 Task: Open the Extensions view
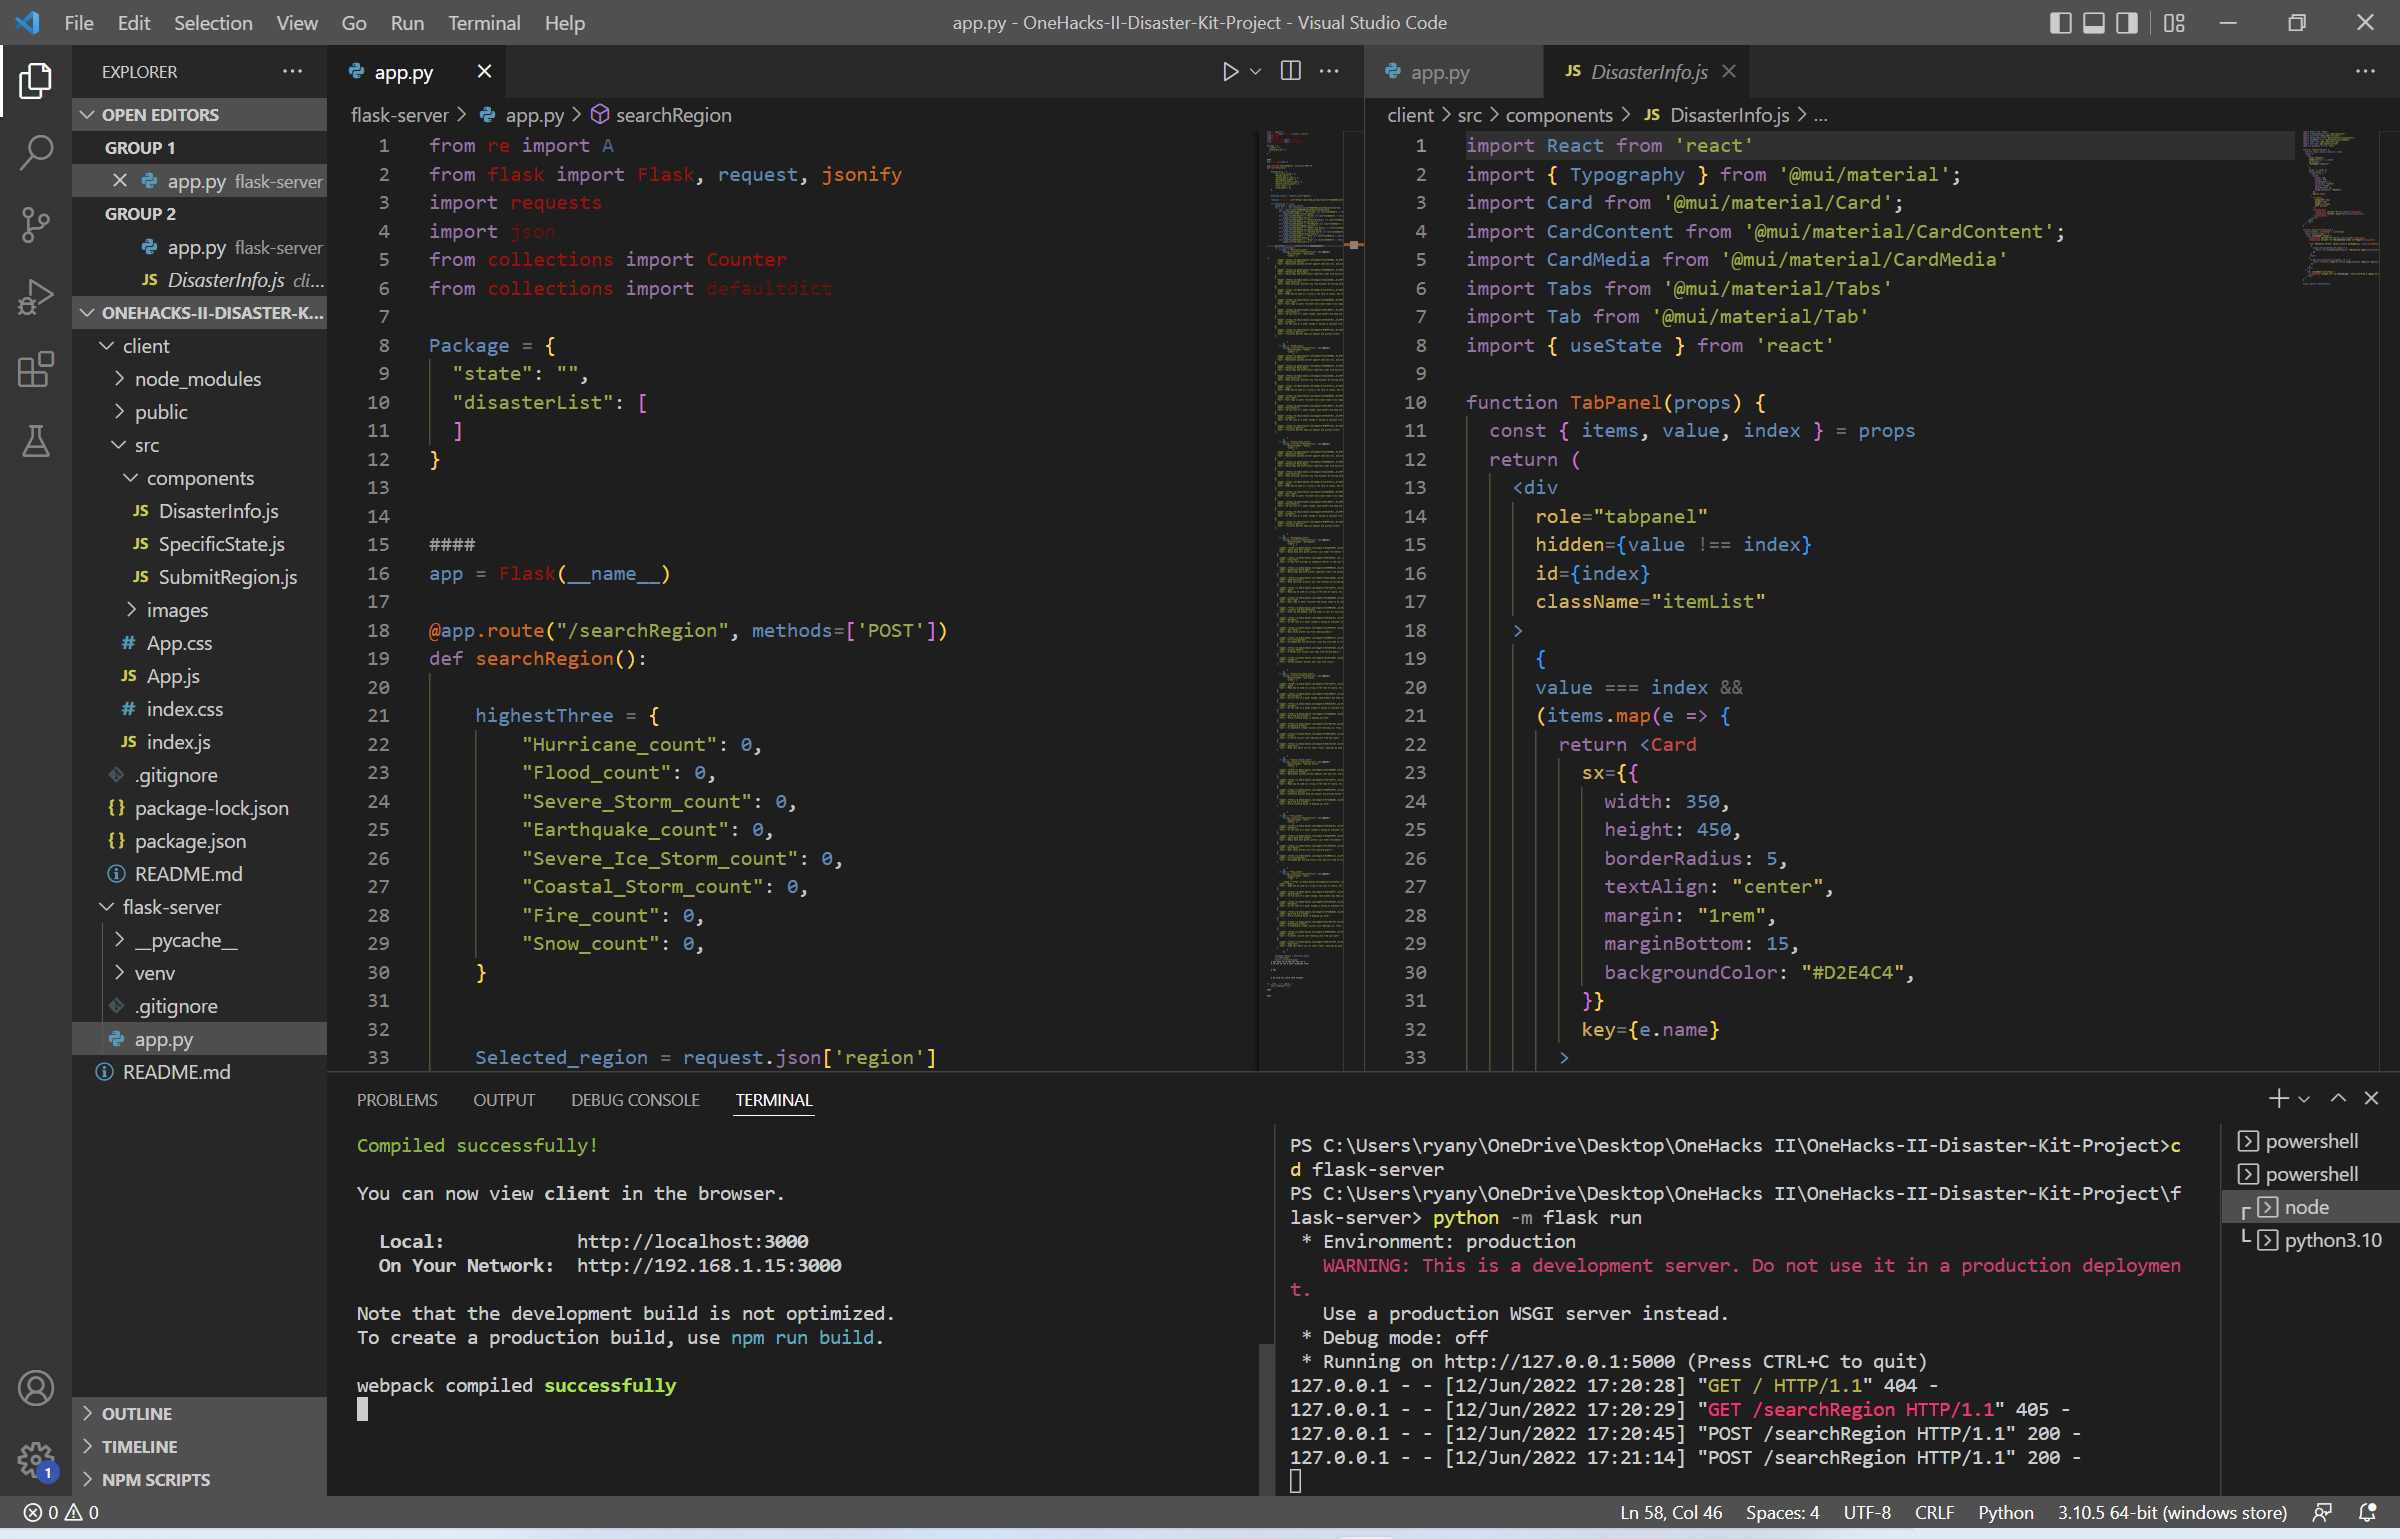36,369
